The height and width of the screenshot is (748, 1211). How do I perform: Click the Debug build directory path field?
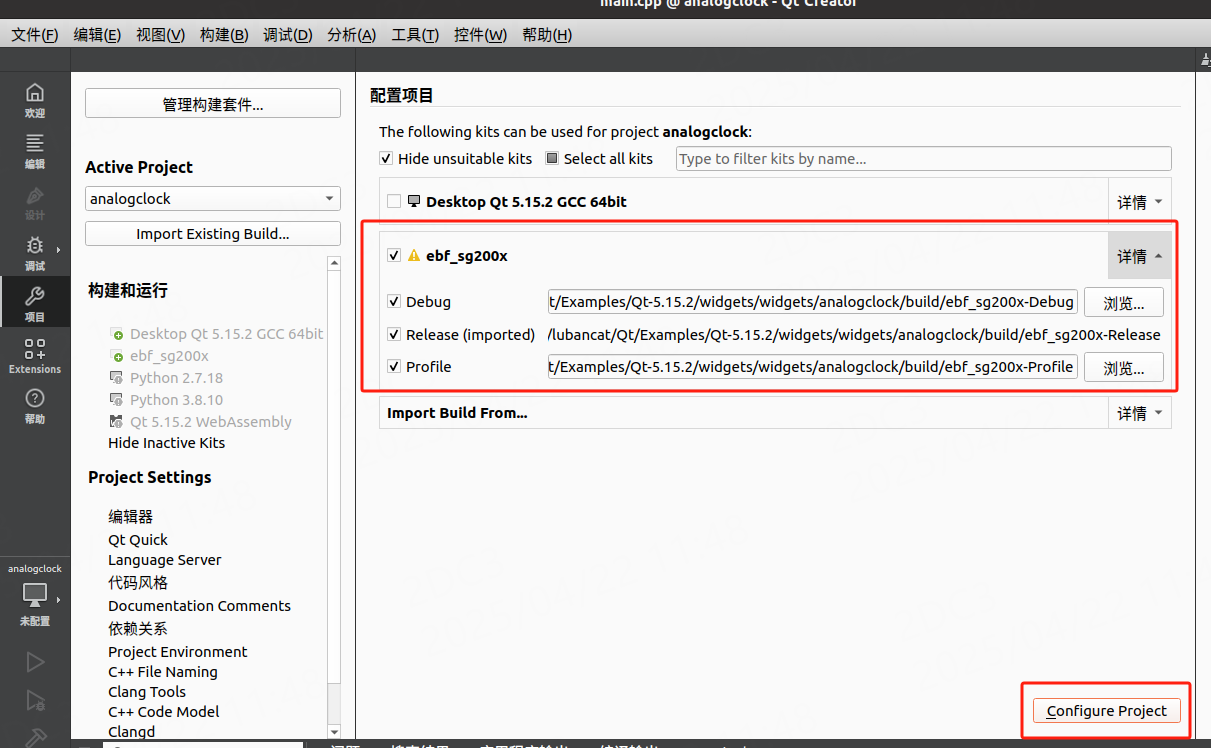click(812, 302)
